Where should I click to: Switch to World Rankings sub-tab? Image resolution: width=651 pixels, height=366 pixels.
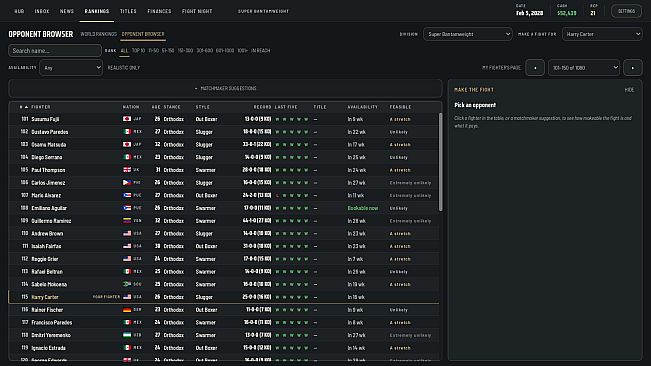pyautogui.click(x=98, y=34)
